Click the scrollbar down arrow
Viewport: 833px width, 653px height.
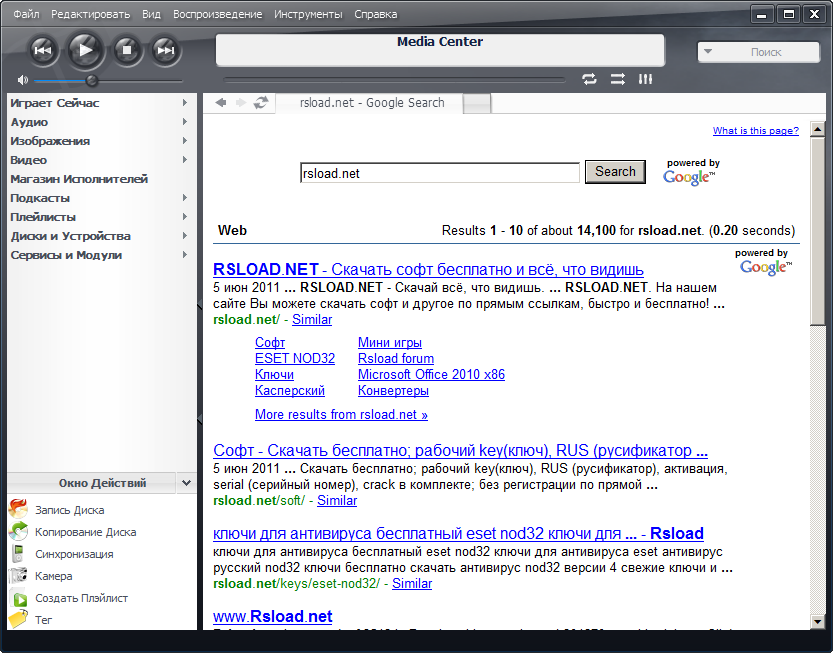[817, 621]
